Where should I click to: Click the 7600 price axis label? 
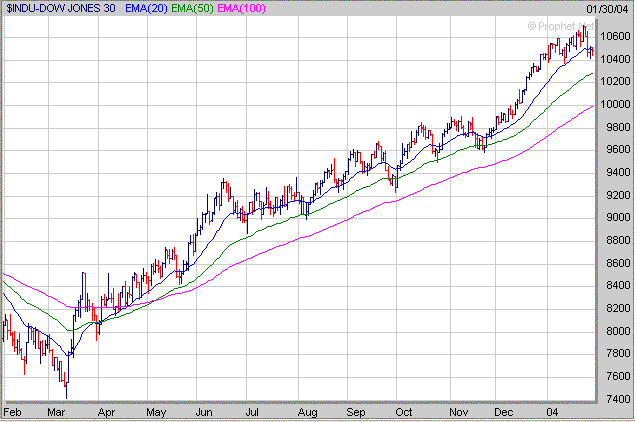coord(618,376)
